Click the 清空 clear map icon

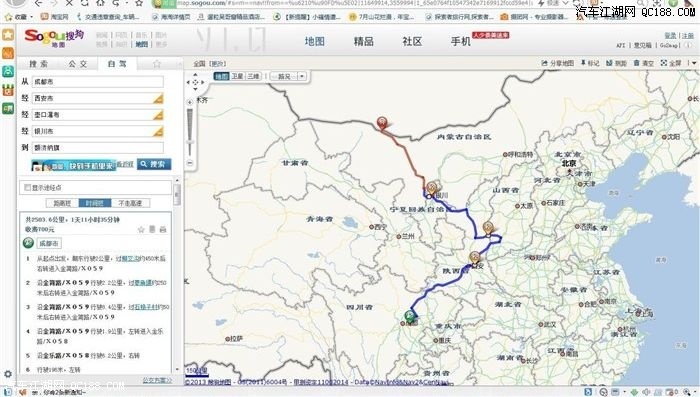coord(637,63)
